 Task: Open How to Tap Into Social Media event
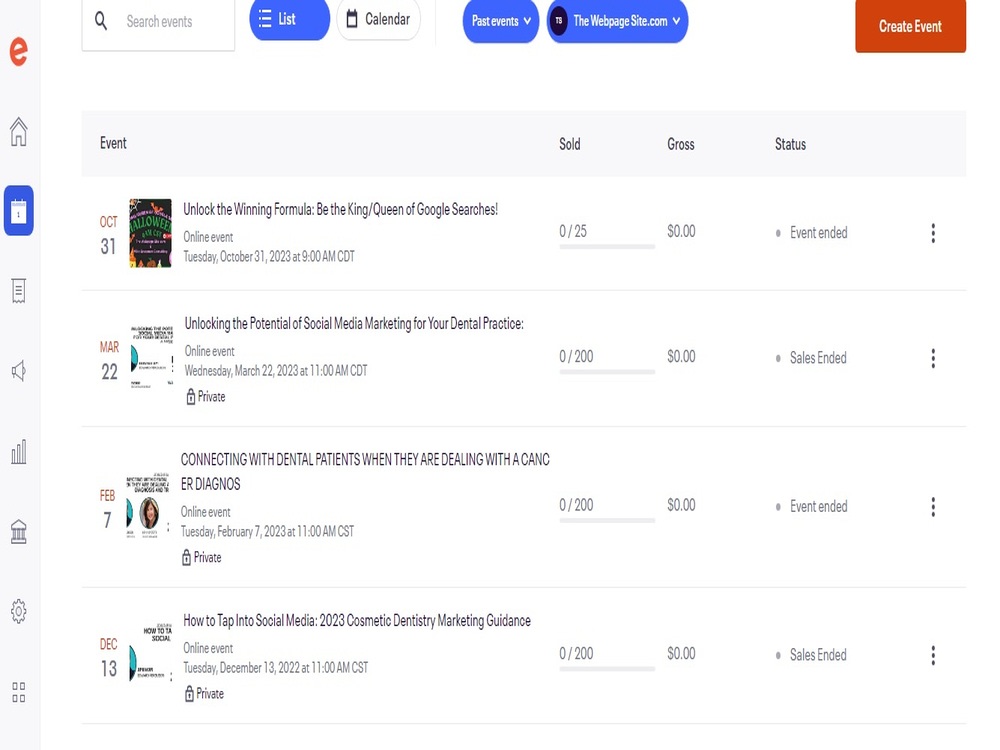357,621
